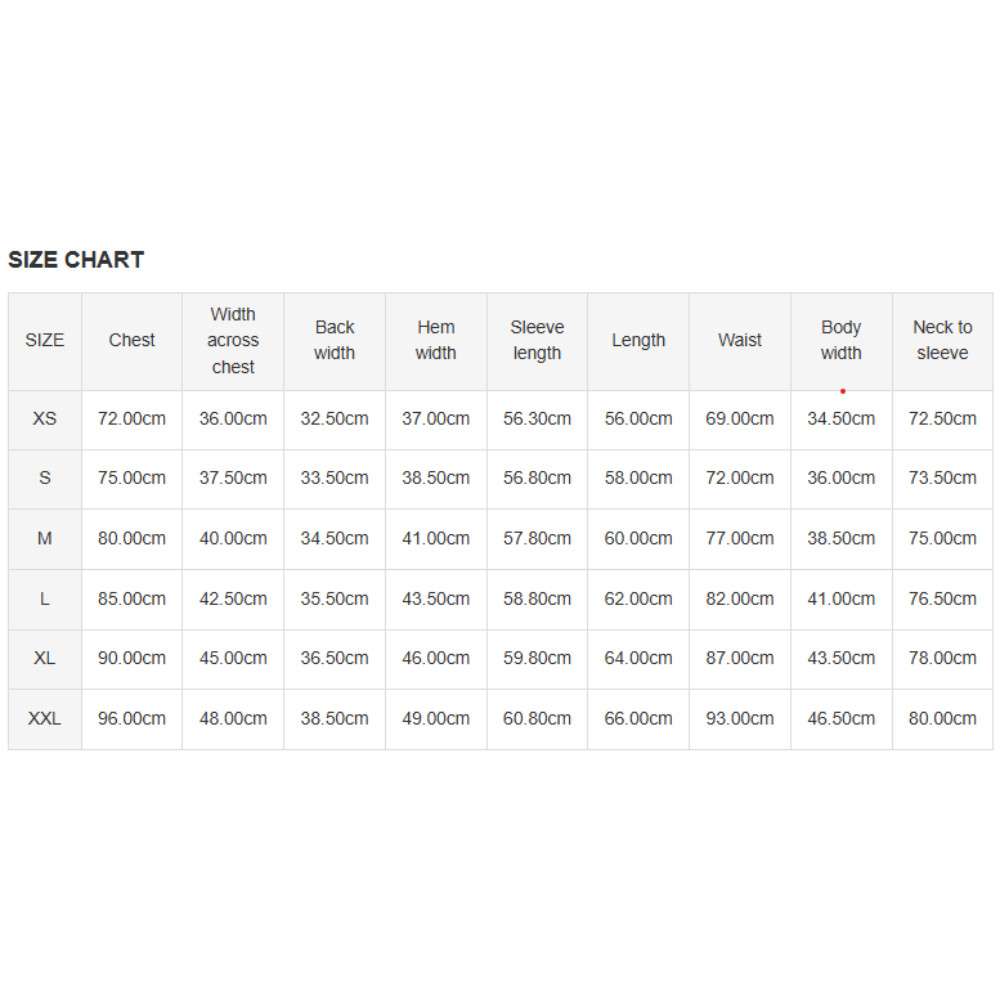The height and width of the screenshot is (1000, 1000).
Task: Click the Length column header
Action: click(638, 340)
